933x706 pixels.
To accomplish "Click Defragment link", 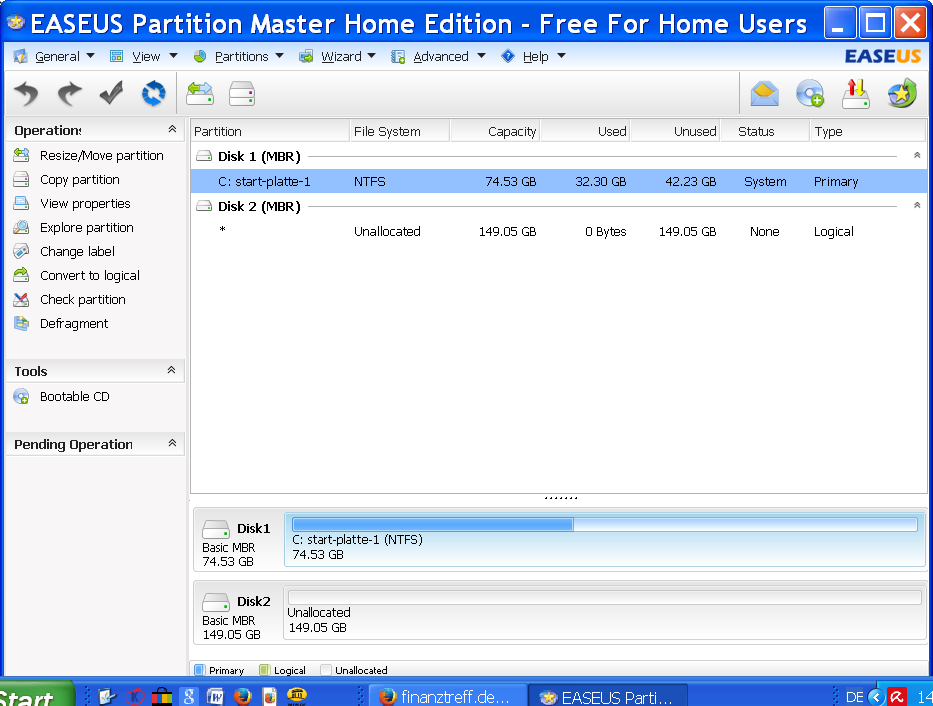I will click(x=74, y=324).
